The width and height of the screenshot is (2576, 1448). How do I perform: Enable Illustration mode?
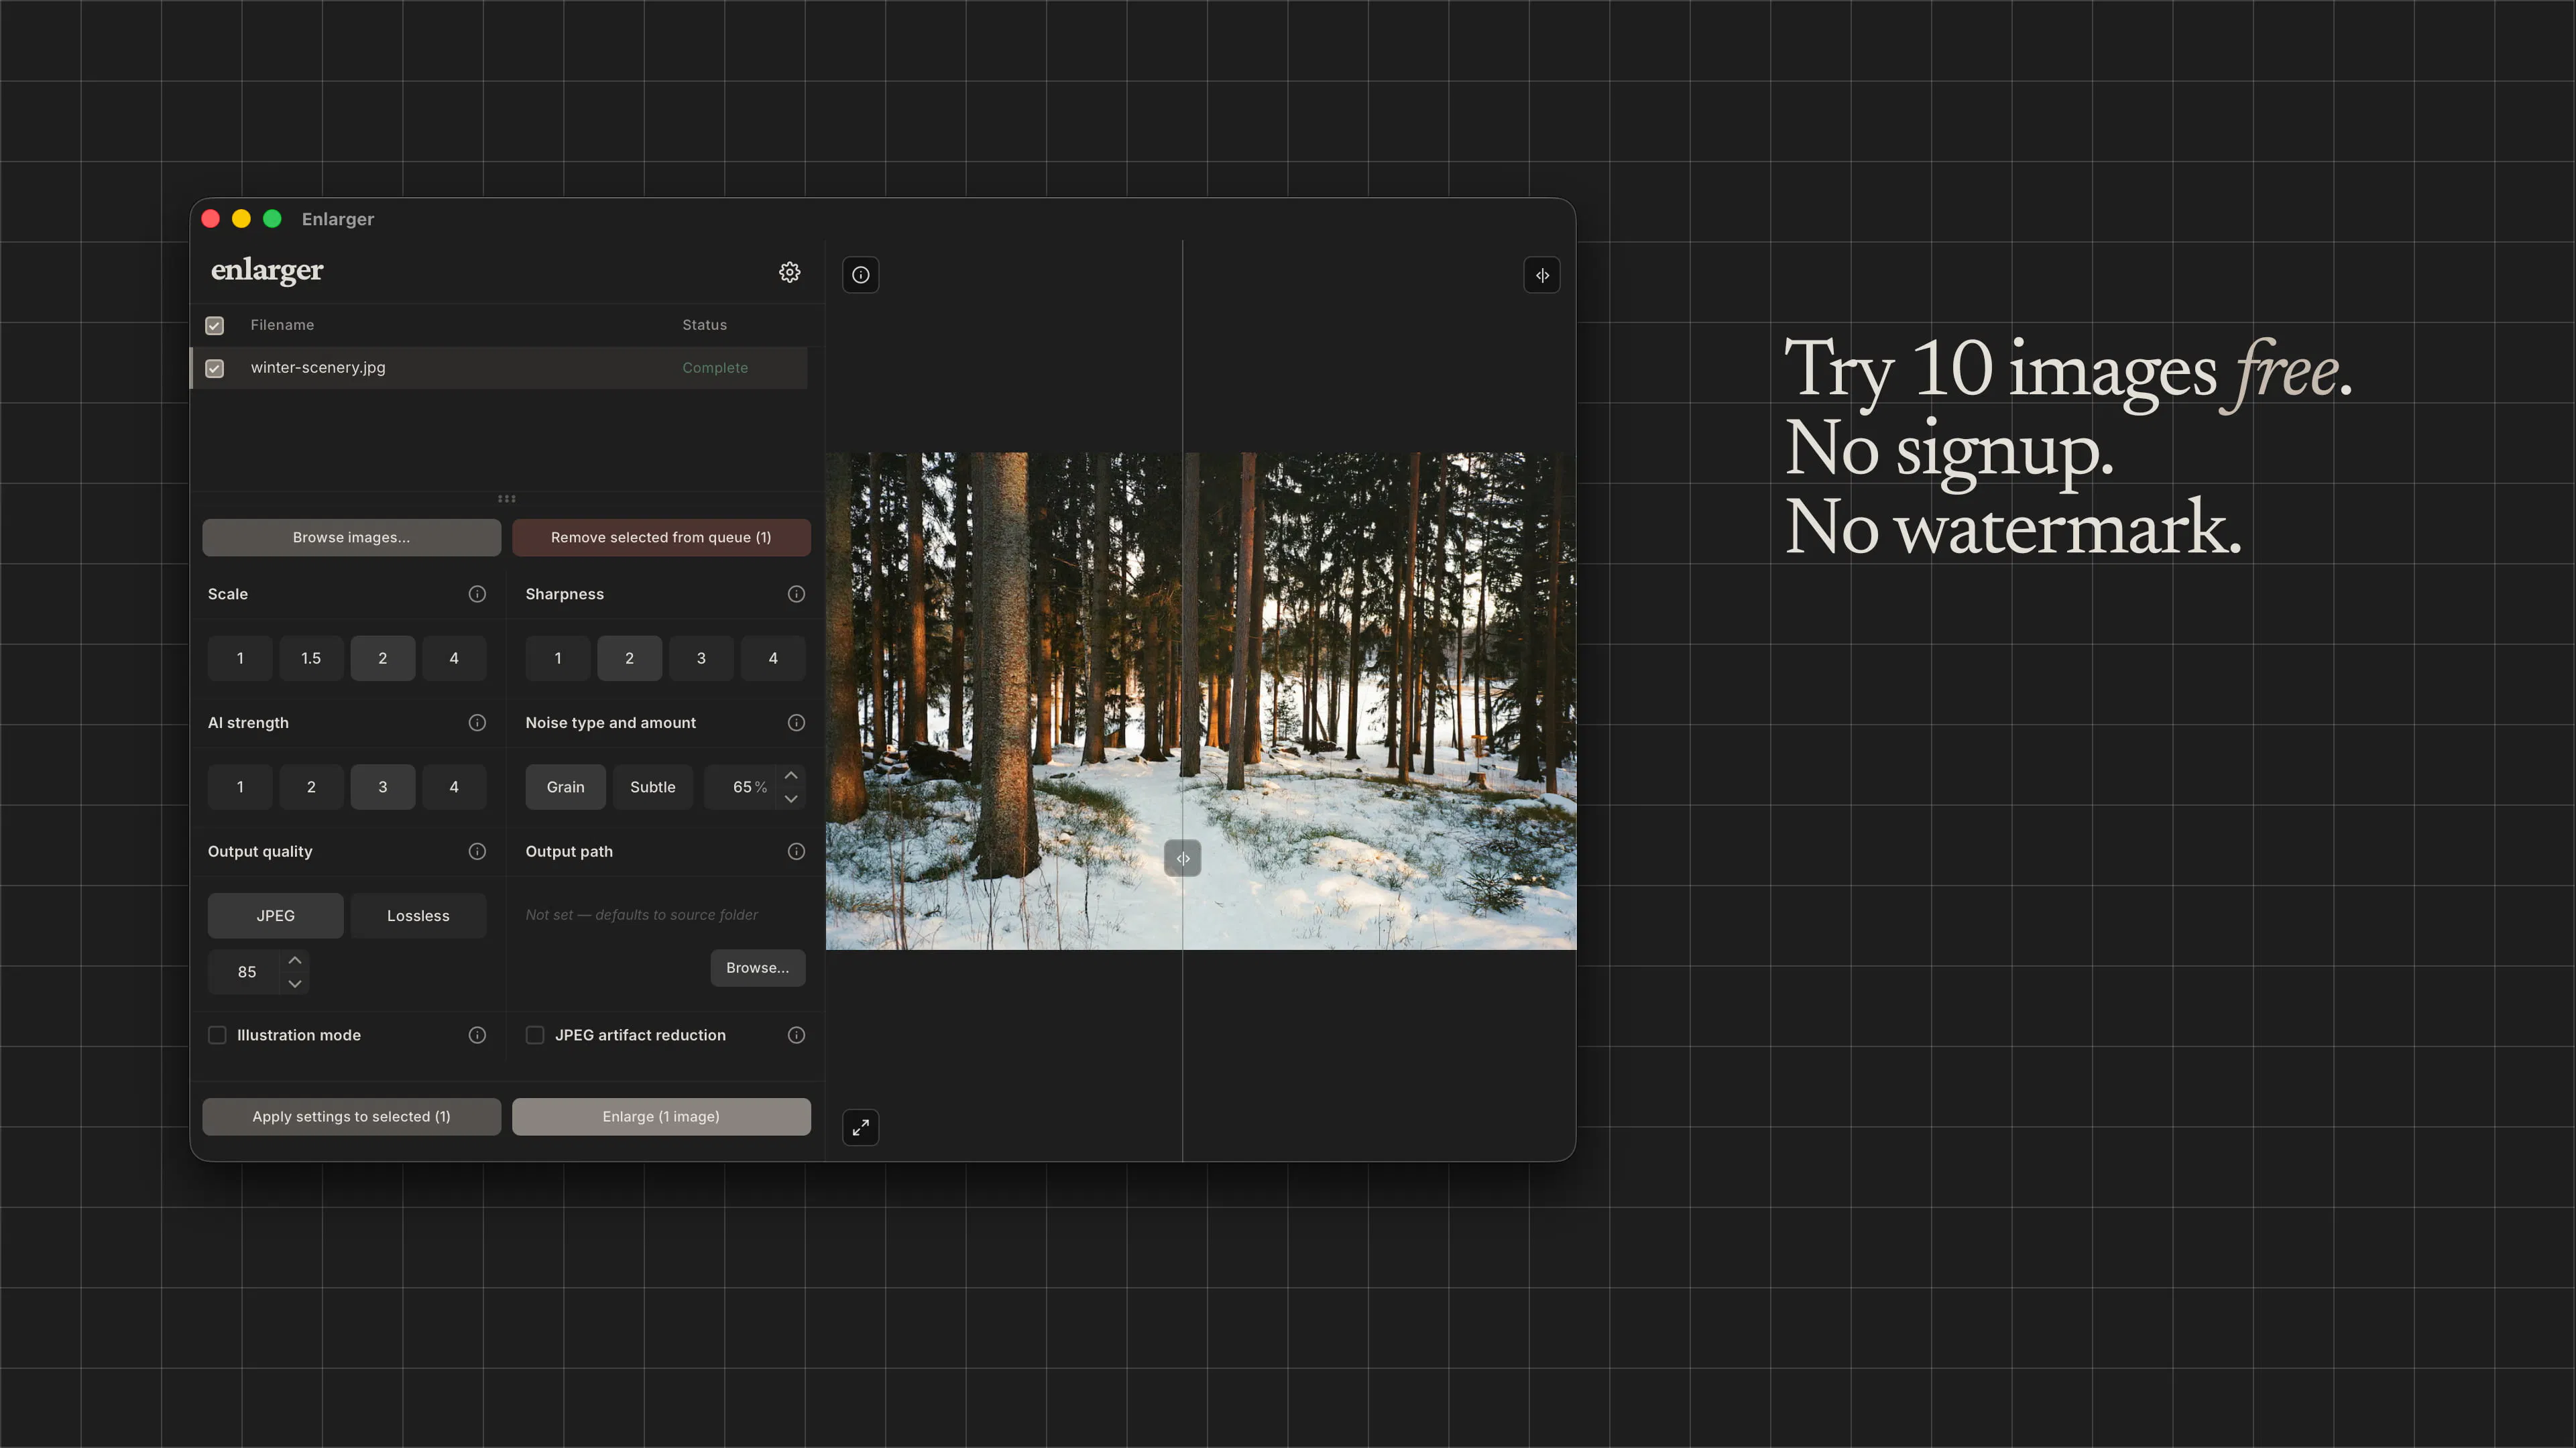tap(217, 1035)
